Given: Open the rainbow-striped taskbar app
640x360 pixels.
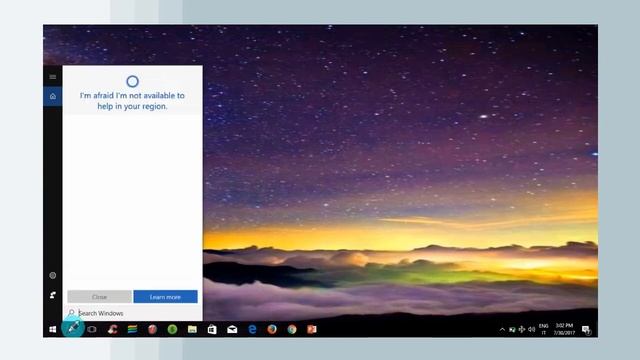Looking at the screenshot, I should pos(132,329).
